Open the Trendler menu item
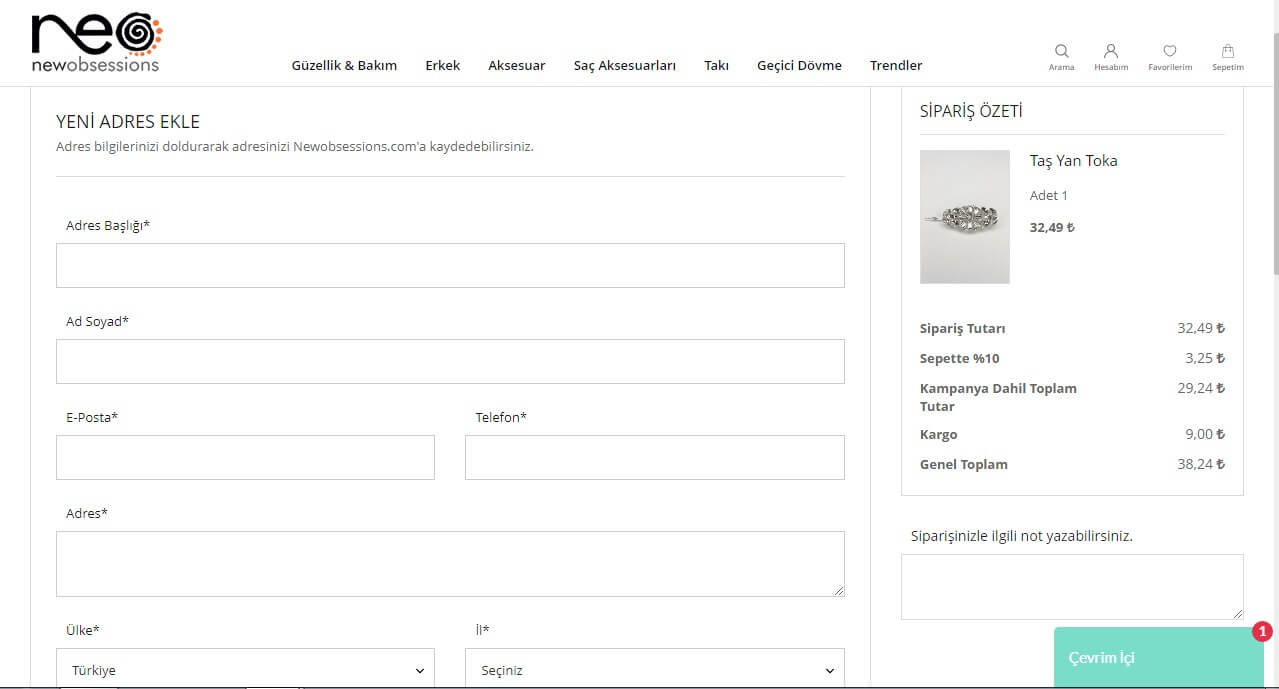 click(895, 66)
